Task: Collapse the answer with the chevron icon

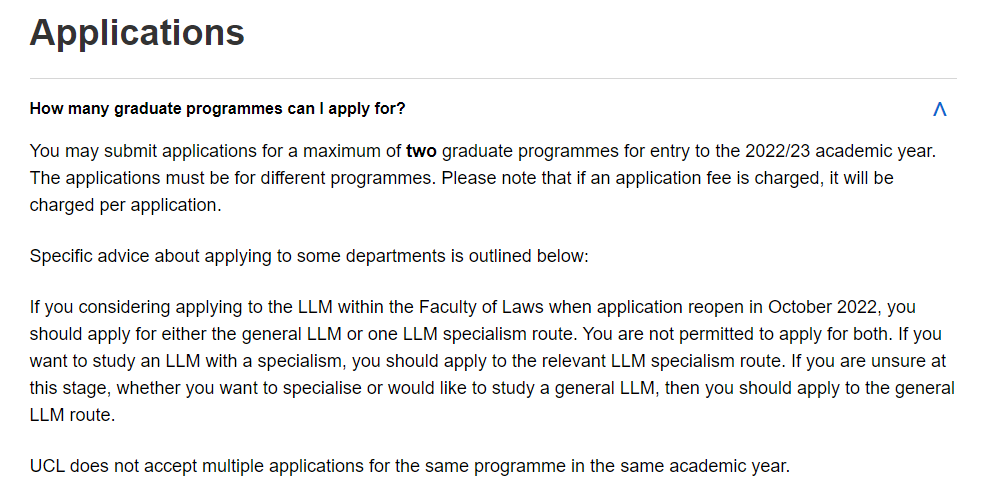Action: [939, 109]
